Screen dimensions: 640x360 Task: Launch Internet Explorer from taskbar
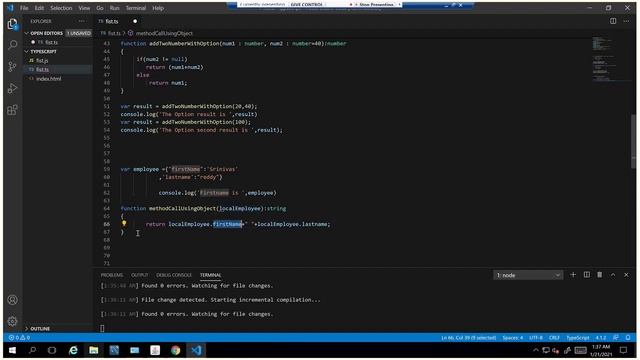[x=73, y=350]
